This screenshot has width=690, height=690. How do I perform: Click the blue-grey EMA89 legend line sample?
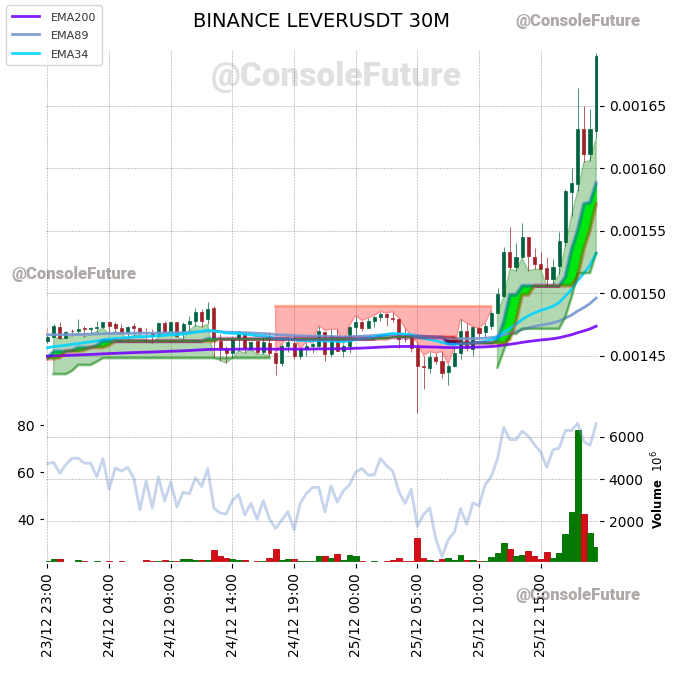point(26,35)
